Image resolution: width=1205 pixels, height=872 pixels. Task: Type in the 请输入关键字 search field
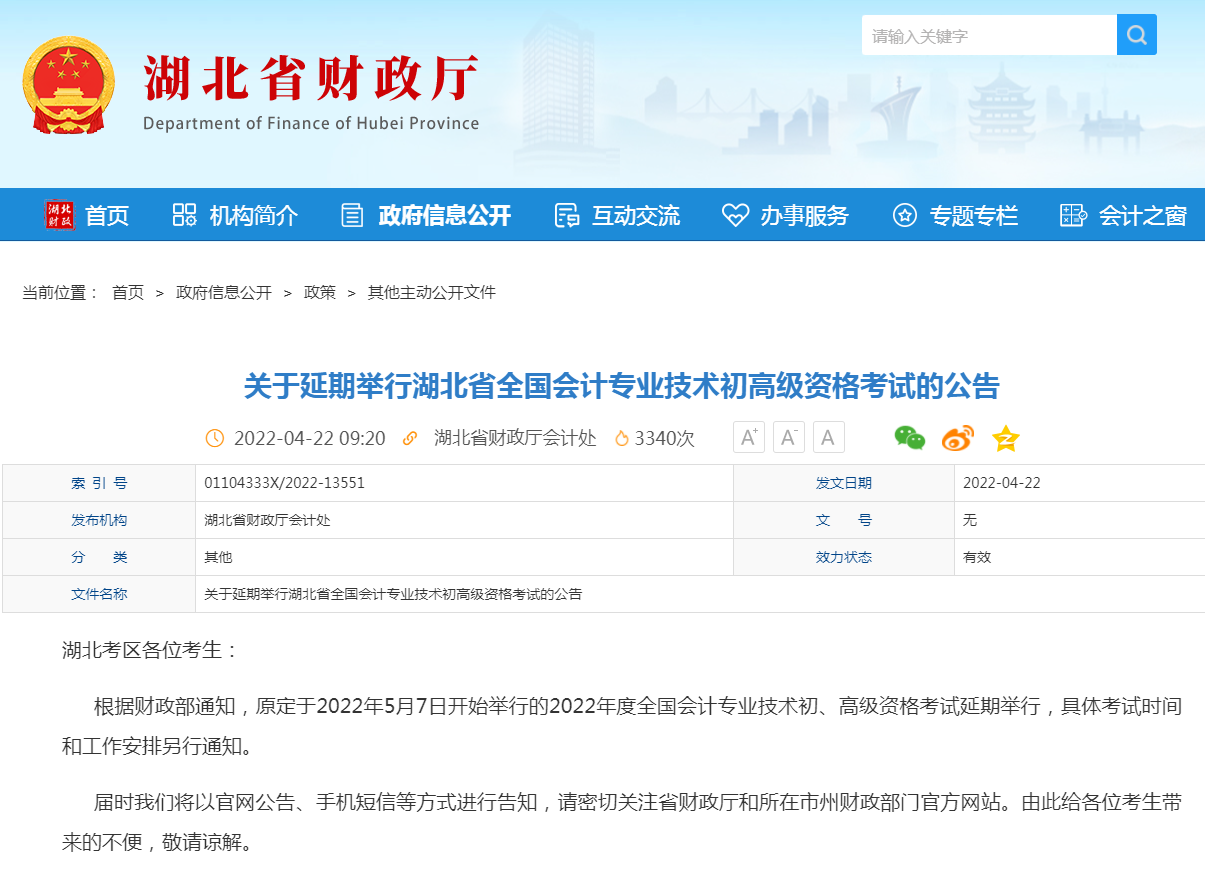pyautogui.click(x=988, y=36)
